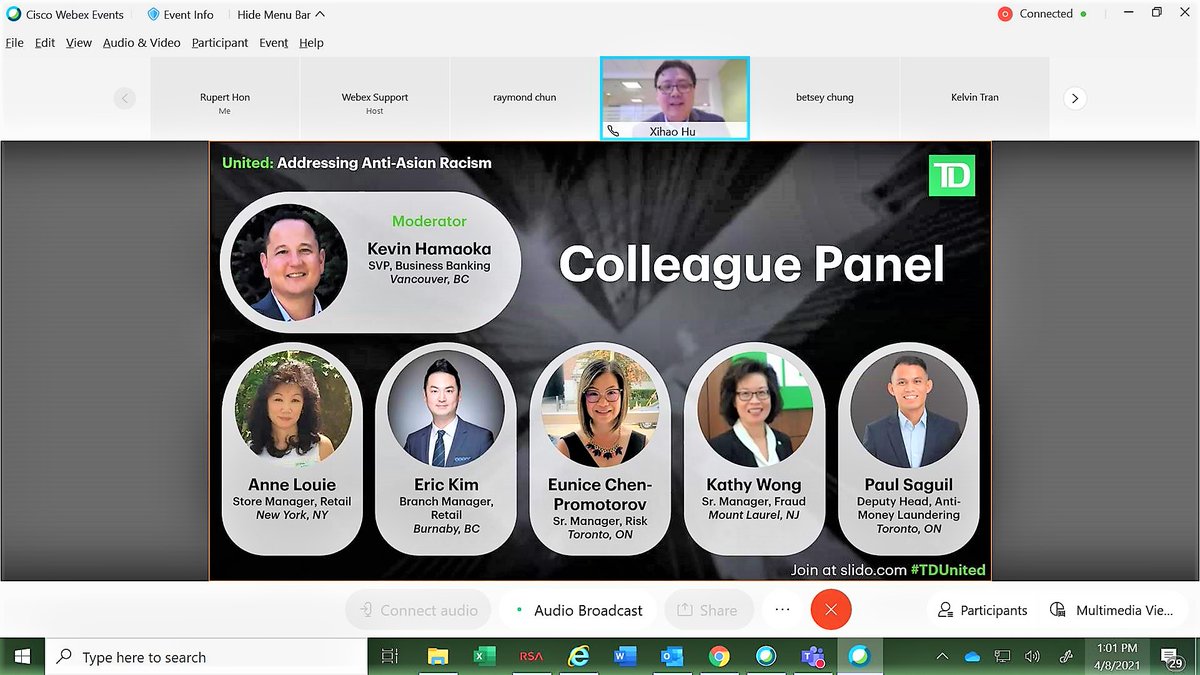Click the Audio Broadcast button
Viewport: 1200px width, 675px height.
click(x=578, y=610)
